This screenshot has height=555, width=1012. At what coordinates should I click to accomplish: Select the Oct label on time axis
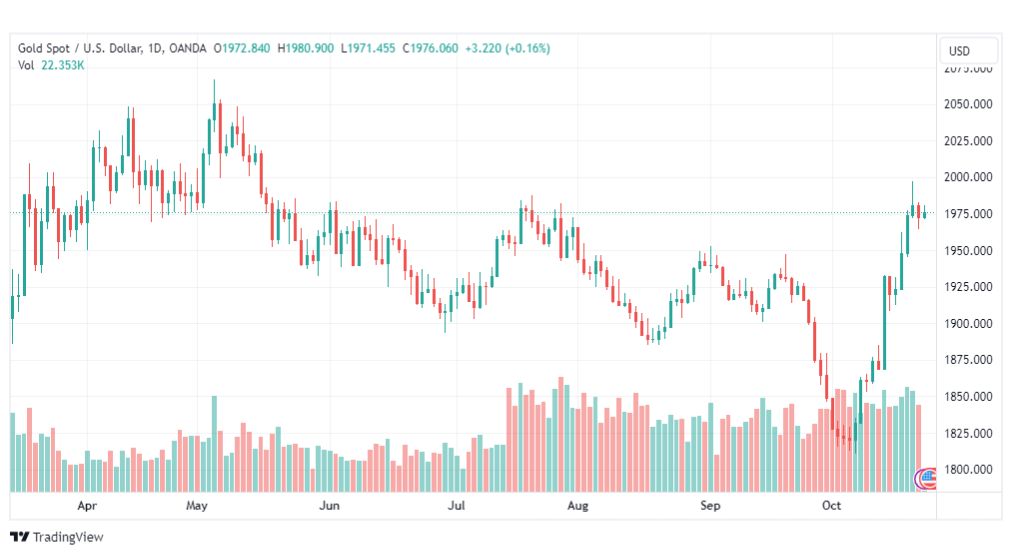tap(831, 505)
